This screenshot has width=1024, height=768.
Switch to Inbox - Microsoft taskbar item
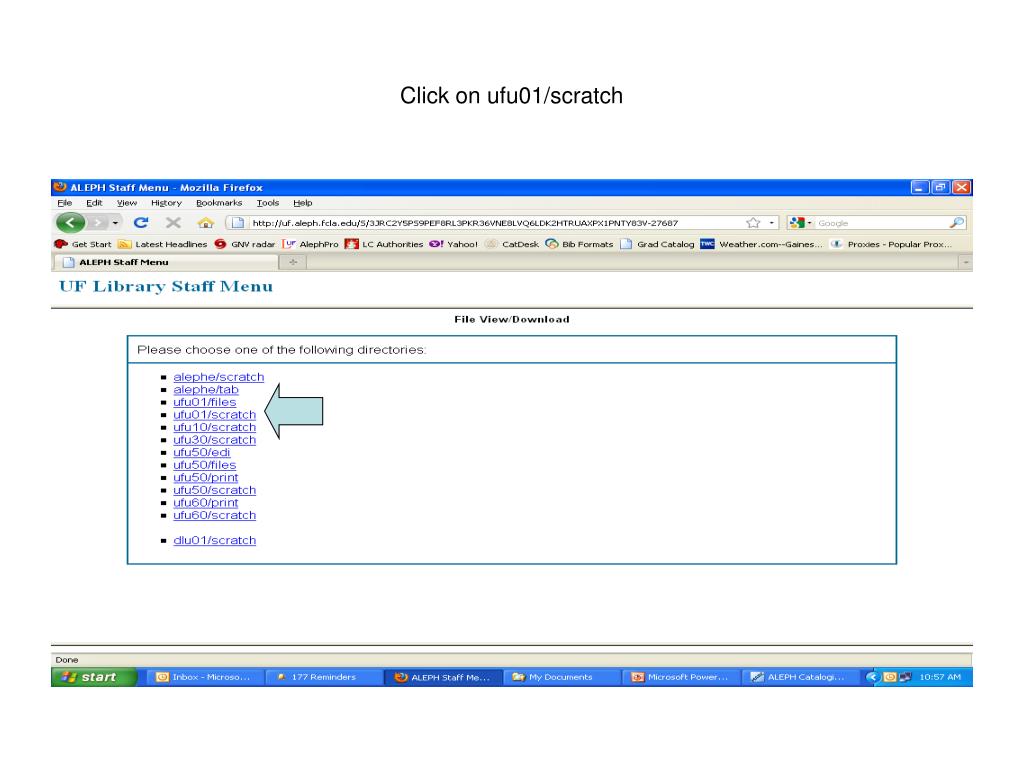click(205, 677)
